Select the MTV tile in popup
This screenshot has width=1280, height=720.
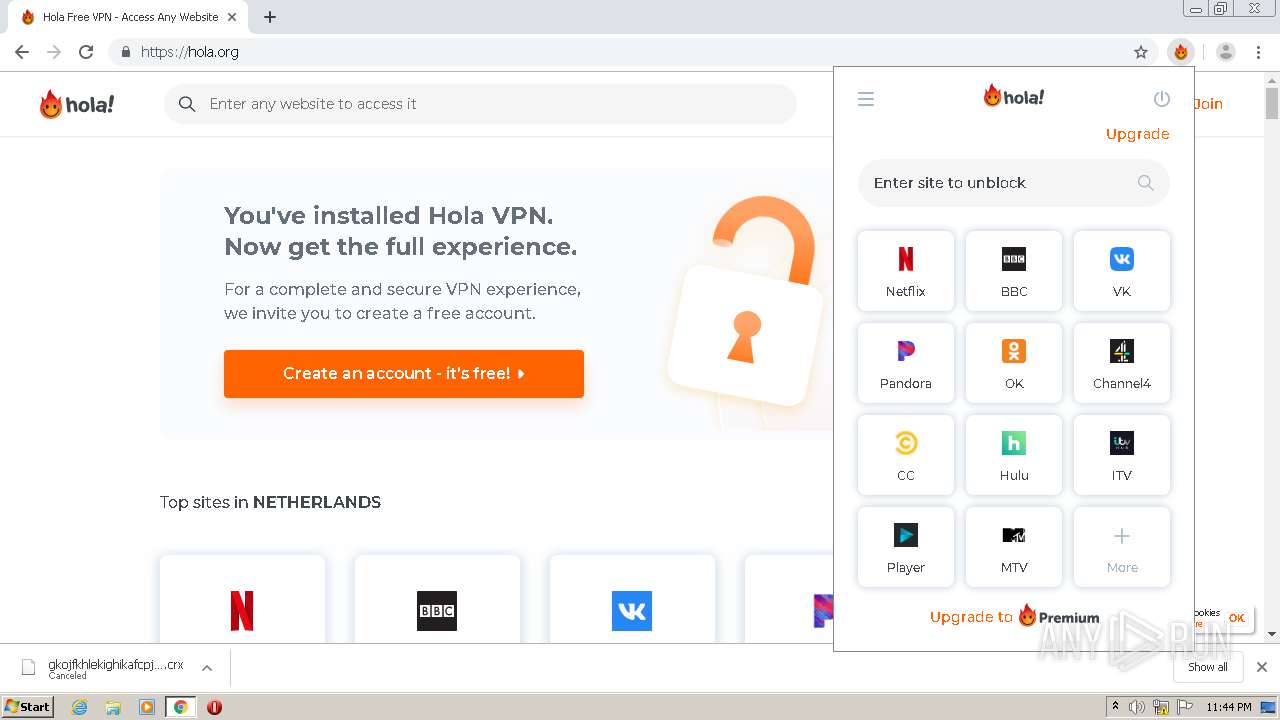1014,547
